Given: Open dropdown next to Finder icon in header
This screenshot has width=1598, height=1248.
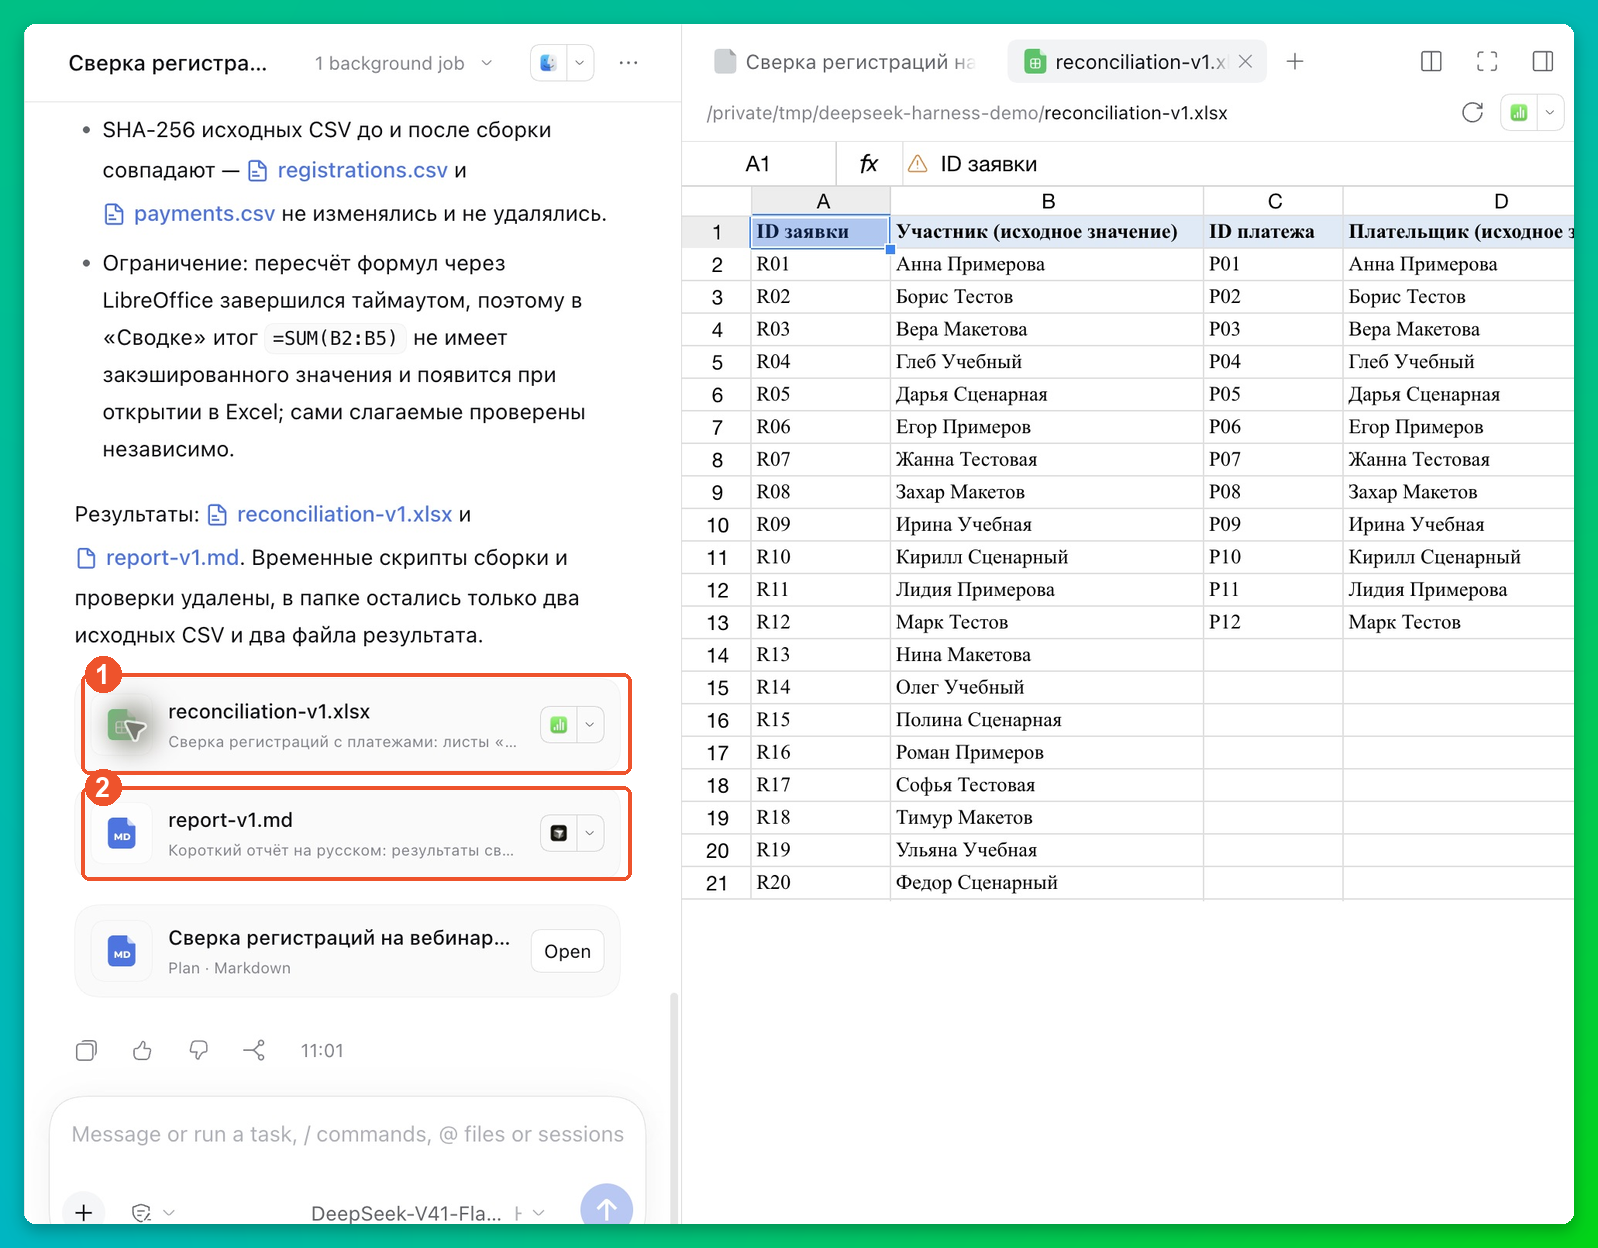Looking at the screenshot, I should click(x=580, y=62).
